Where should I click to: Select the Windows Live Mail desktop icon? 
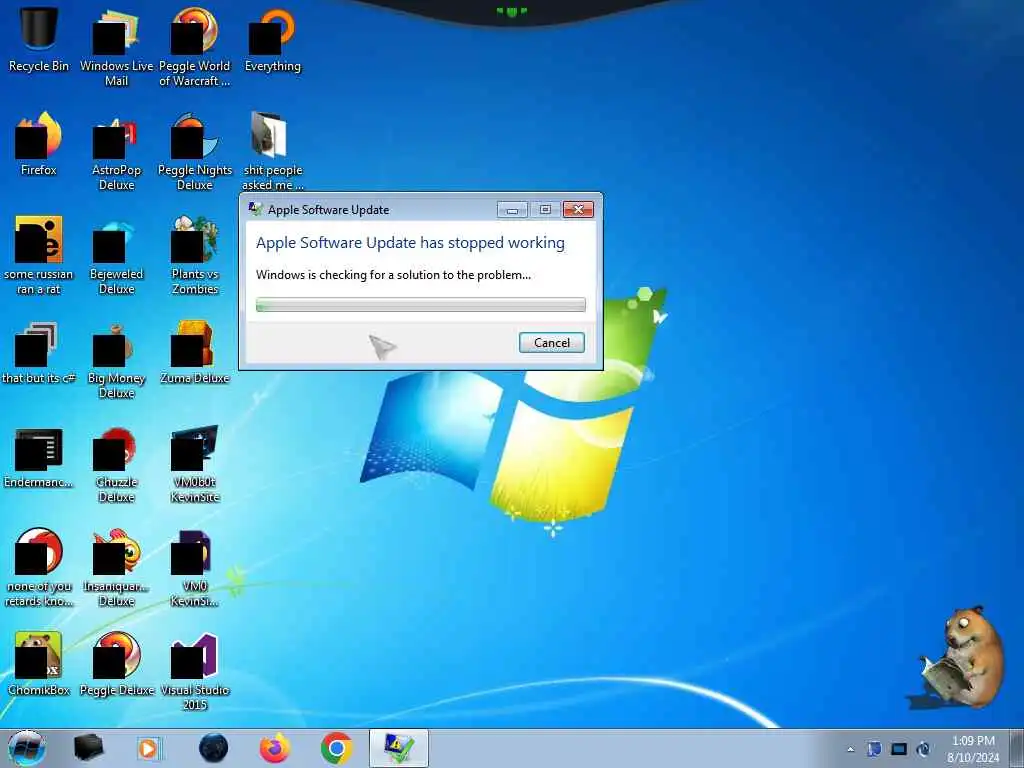pyautogui.click(x=116, y=46)
